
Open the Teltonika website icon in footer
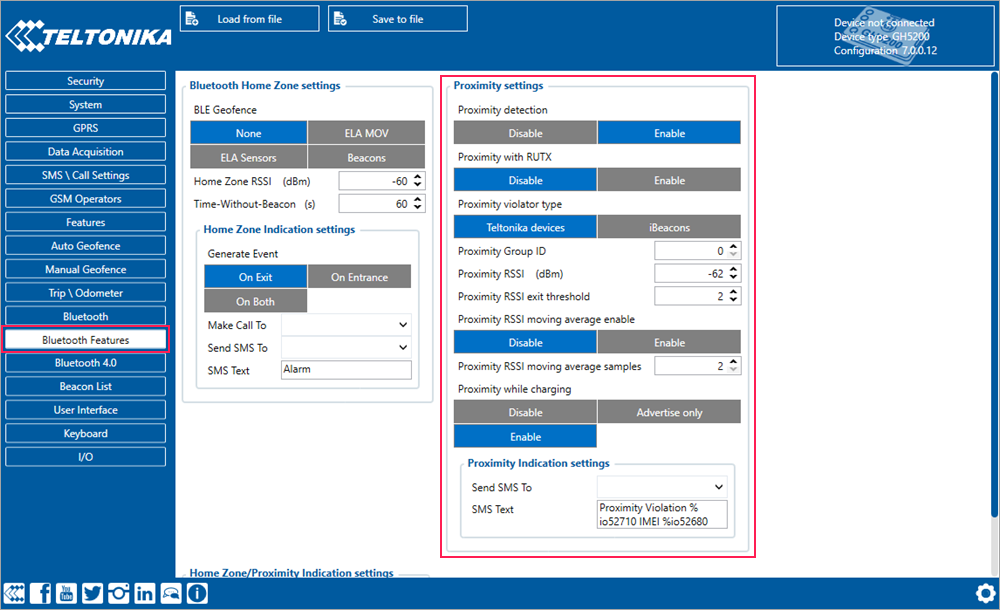tap(16, 593)
